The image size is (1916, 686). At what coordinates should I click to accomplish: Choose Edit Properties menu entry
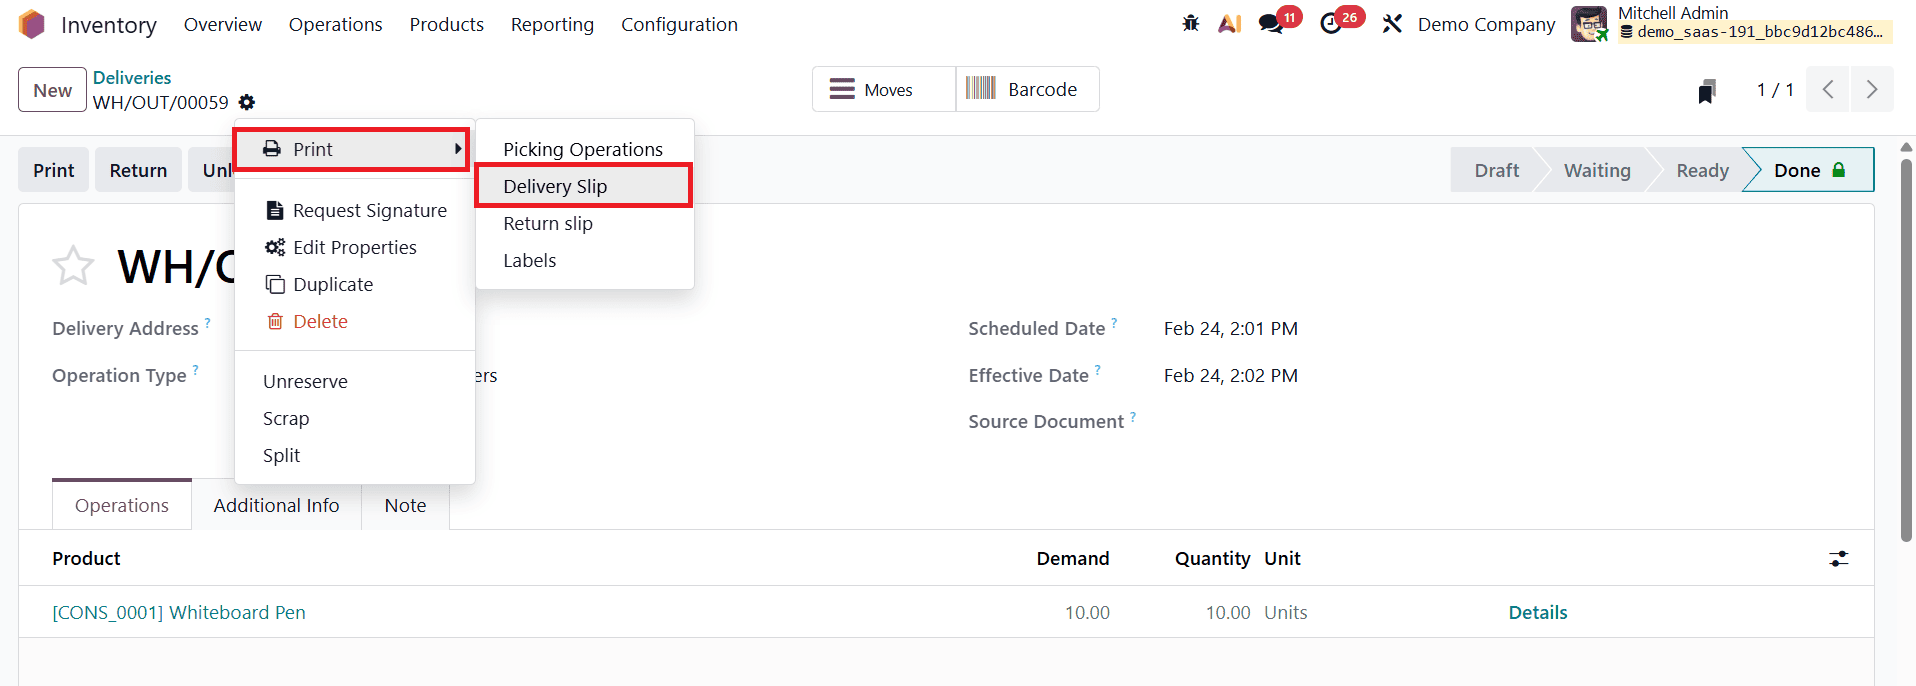click(x=354, y=247)
